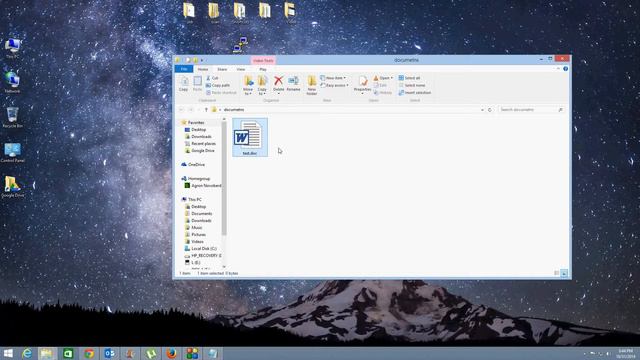Expand the Delete options arrow
This screenshot has width=640, height=360.
(279, 93)
